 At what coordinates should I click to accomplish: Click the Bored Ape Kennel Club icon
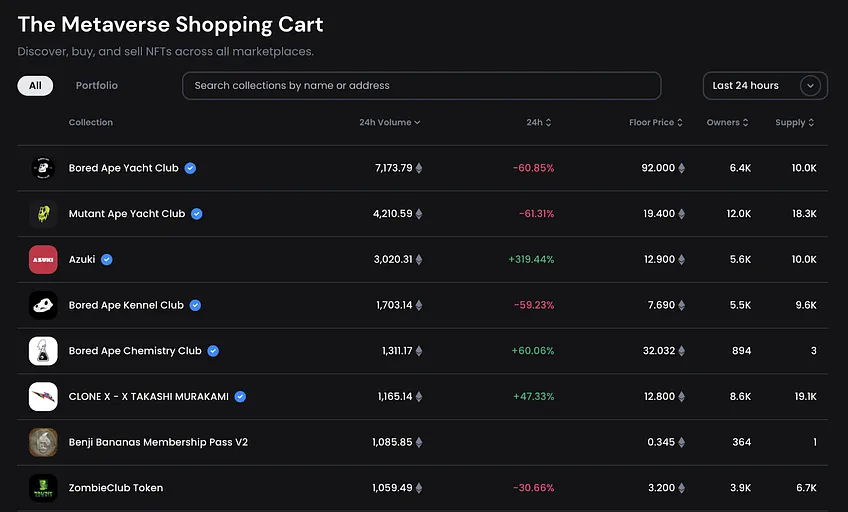point(43,305)
